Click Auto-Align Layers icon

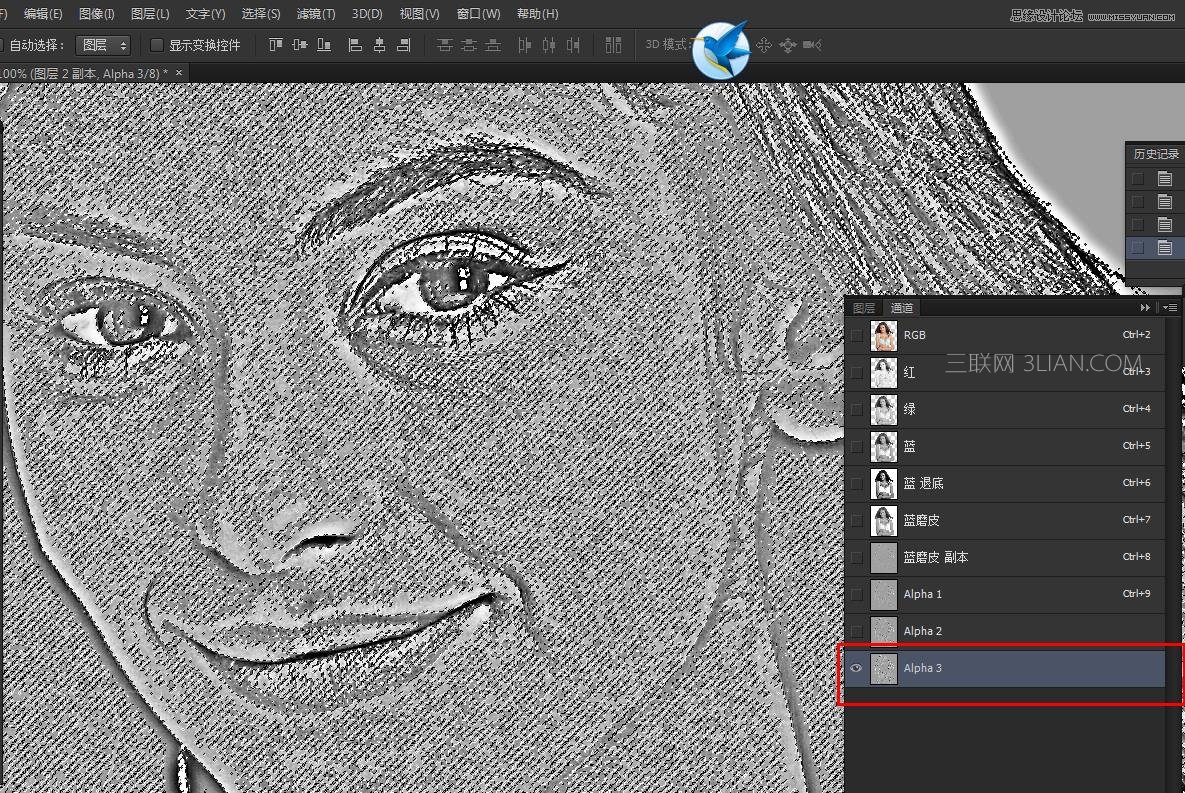pyautogui.click(x=613, y=45)
